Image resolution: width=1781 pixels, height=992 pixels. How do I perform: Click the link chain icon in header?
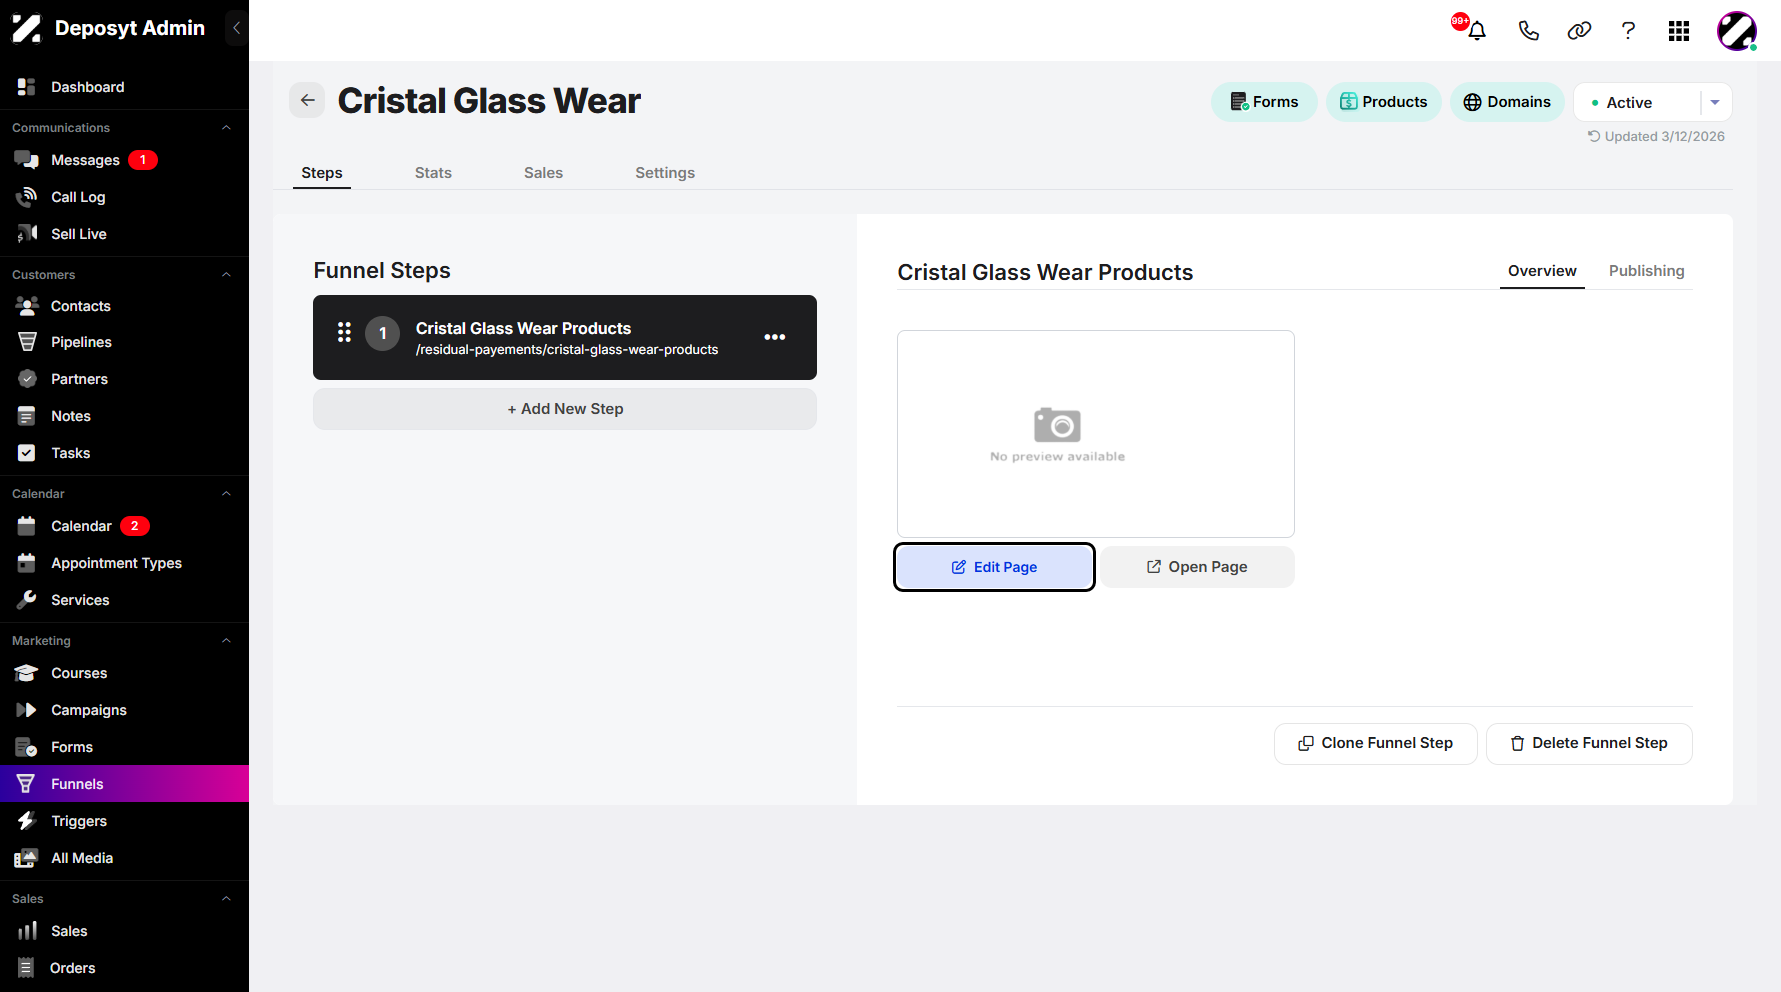pos(1579,30)
